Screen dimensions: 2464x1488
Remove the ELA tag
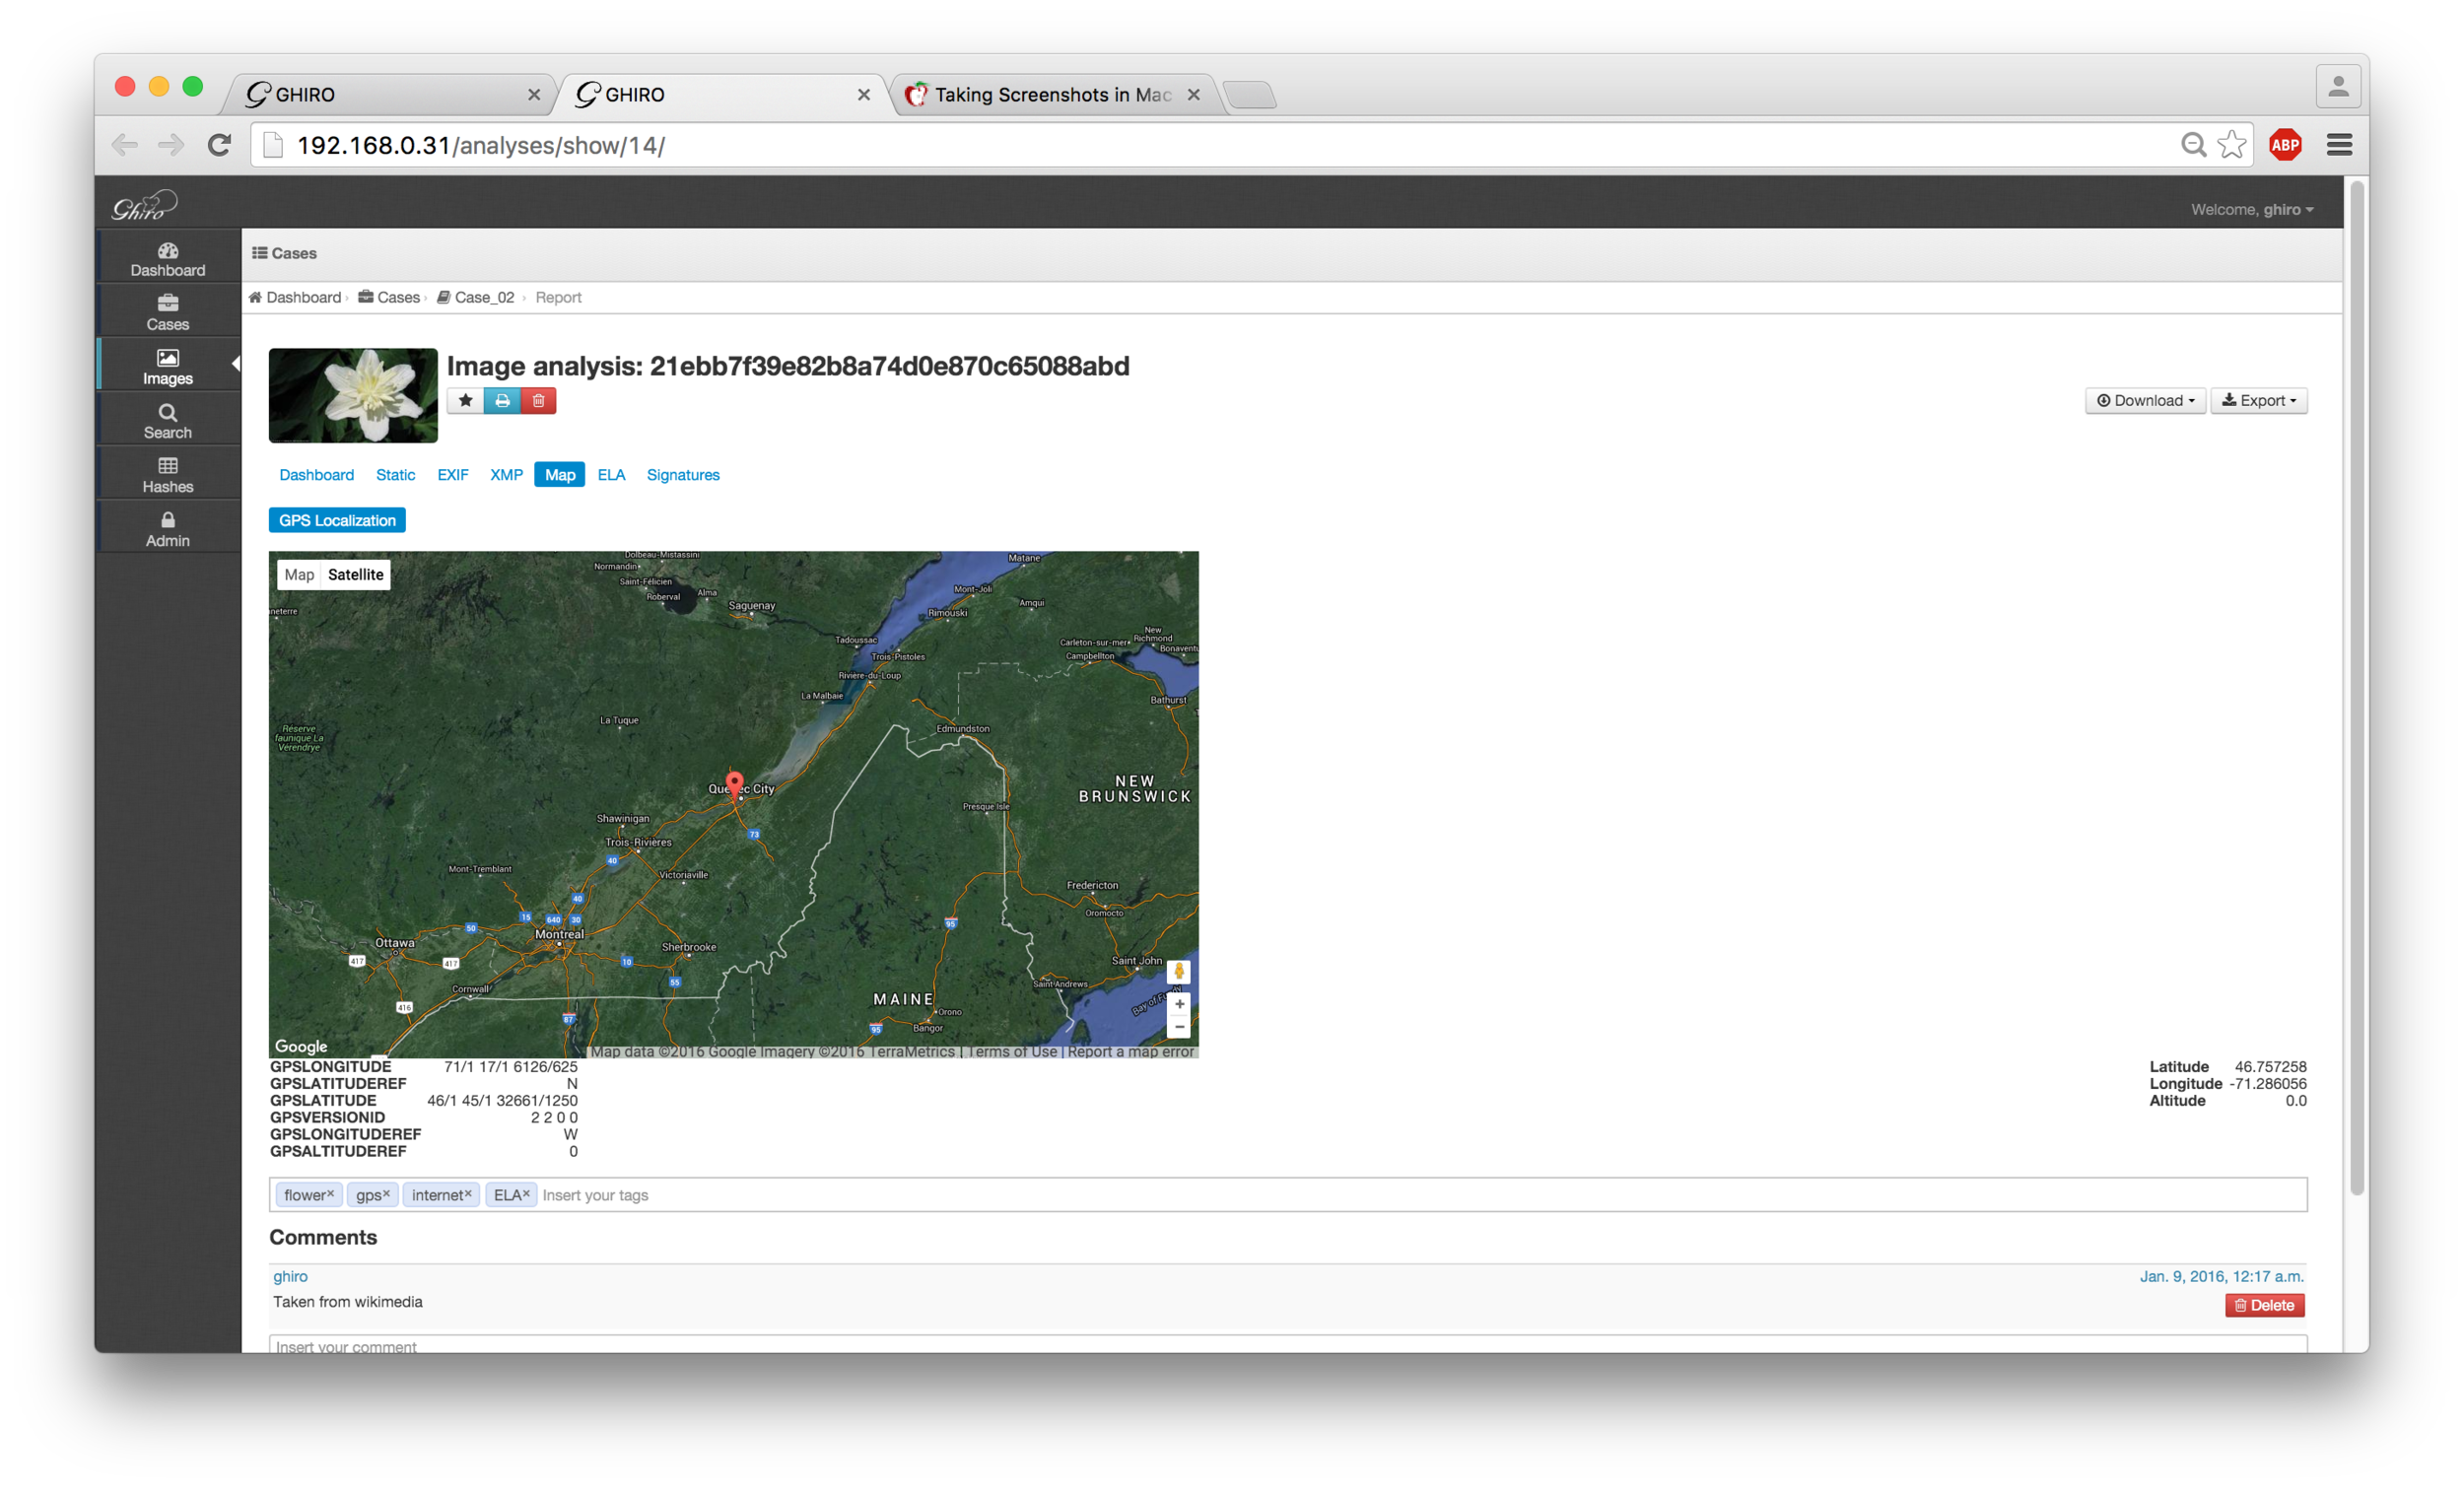526,1193
